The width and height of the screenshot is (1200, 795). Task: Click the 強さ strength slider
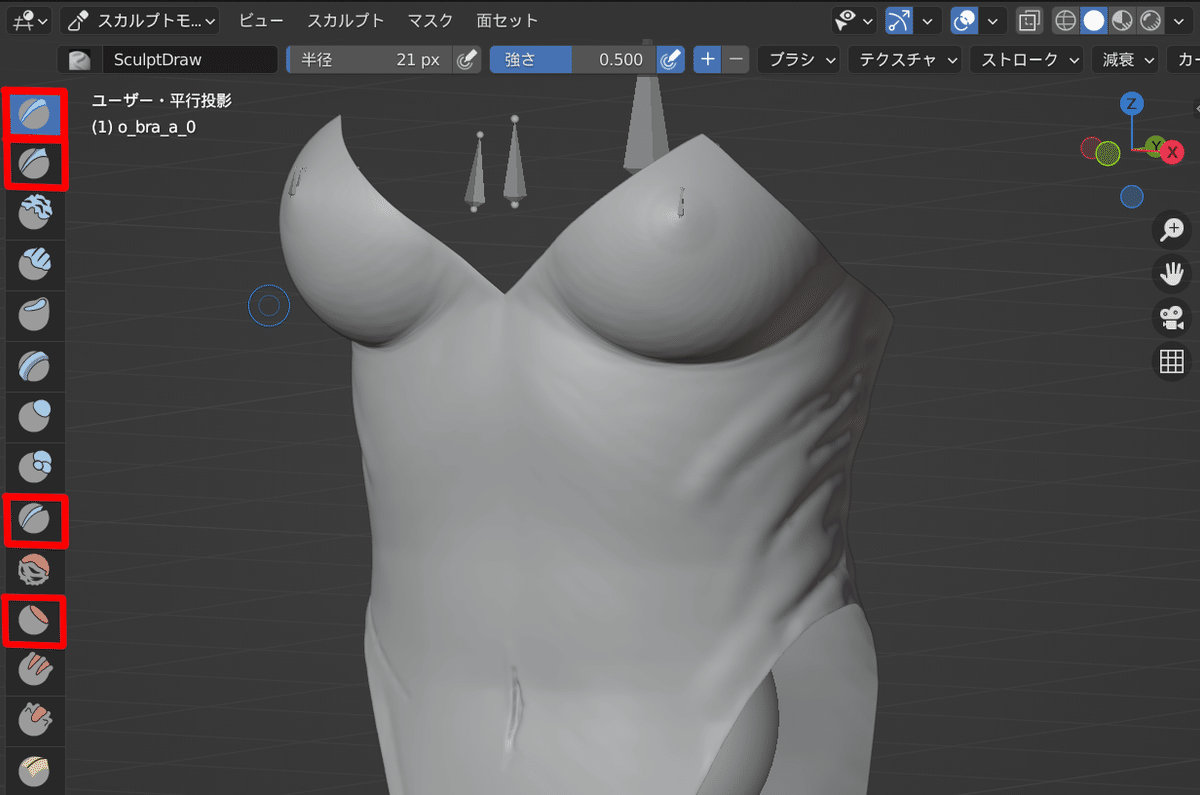click(x=573, y=60)
